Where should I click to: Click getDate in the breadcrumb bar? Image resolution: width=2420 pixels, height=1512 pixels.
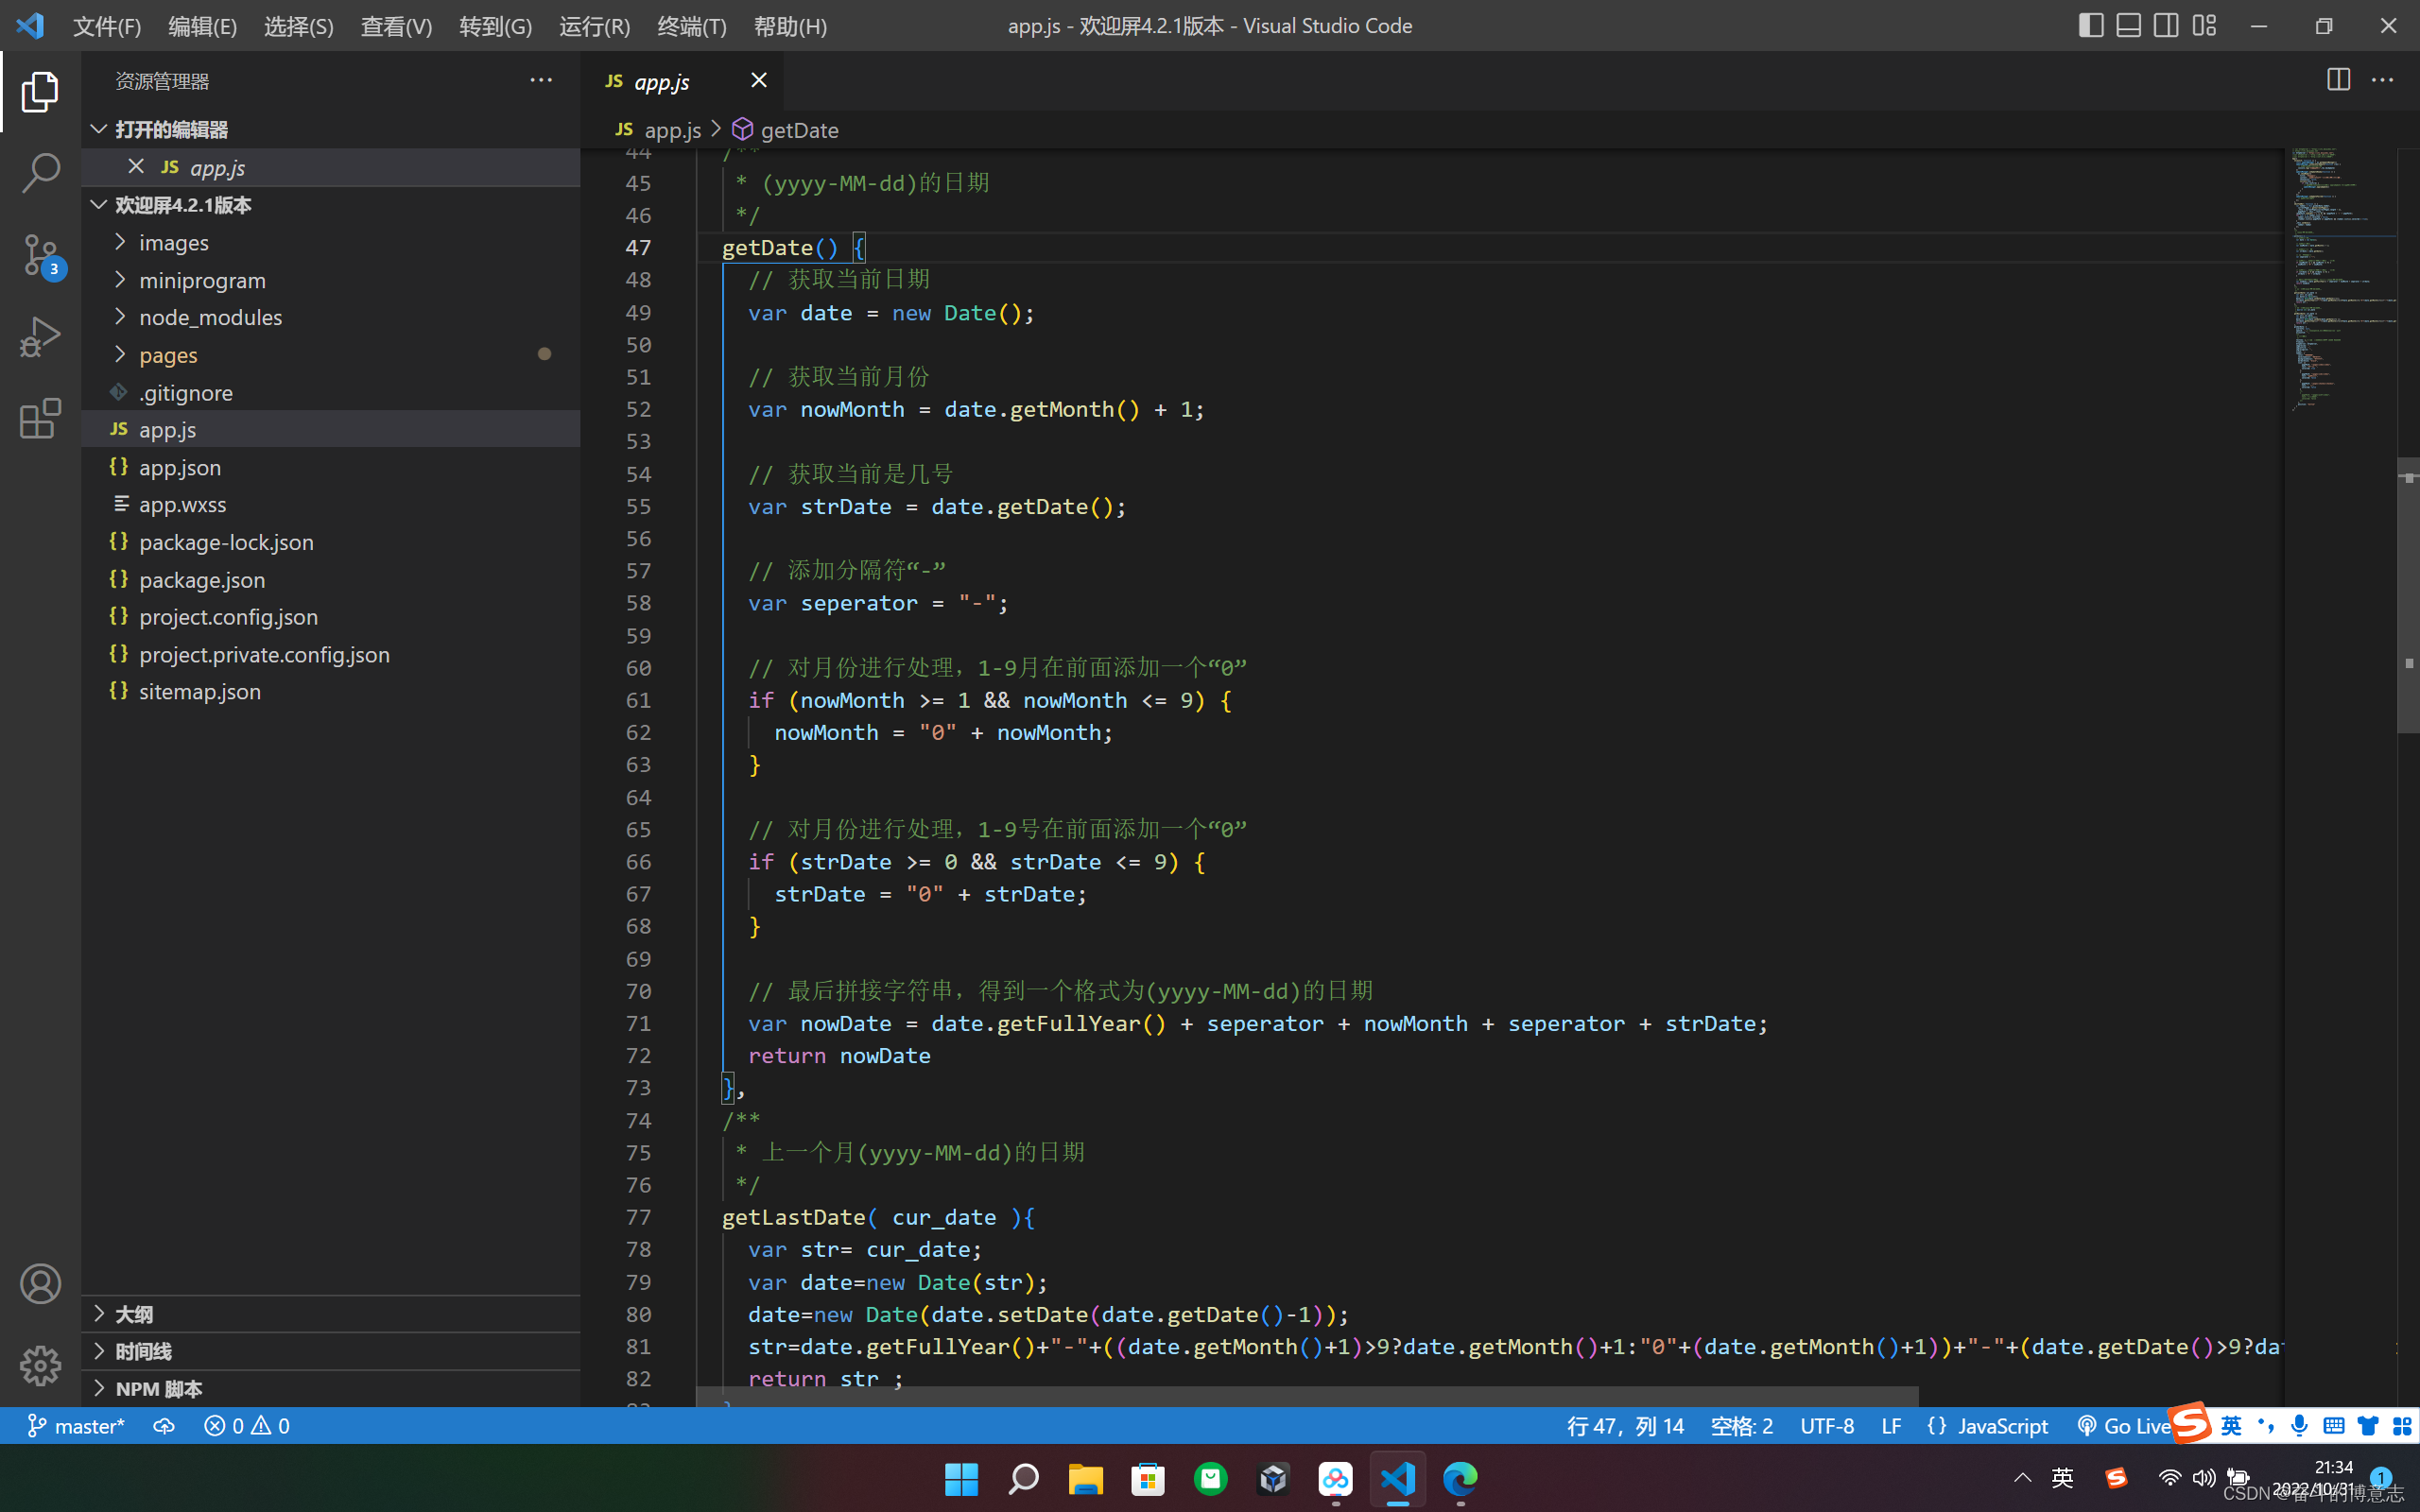[800, 130]
